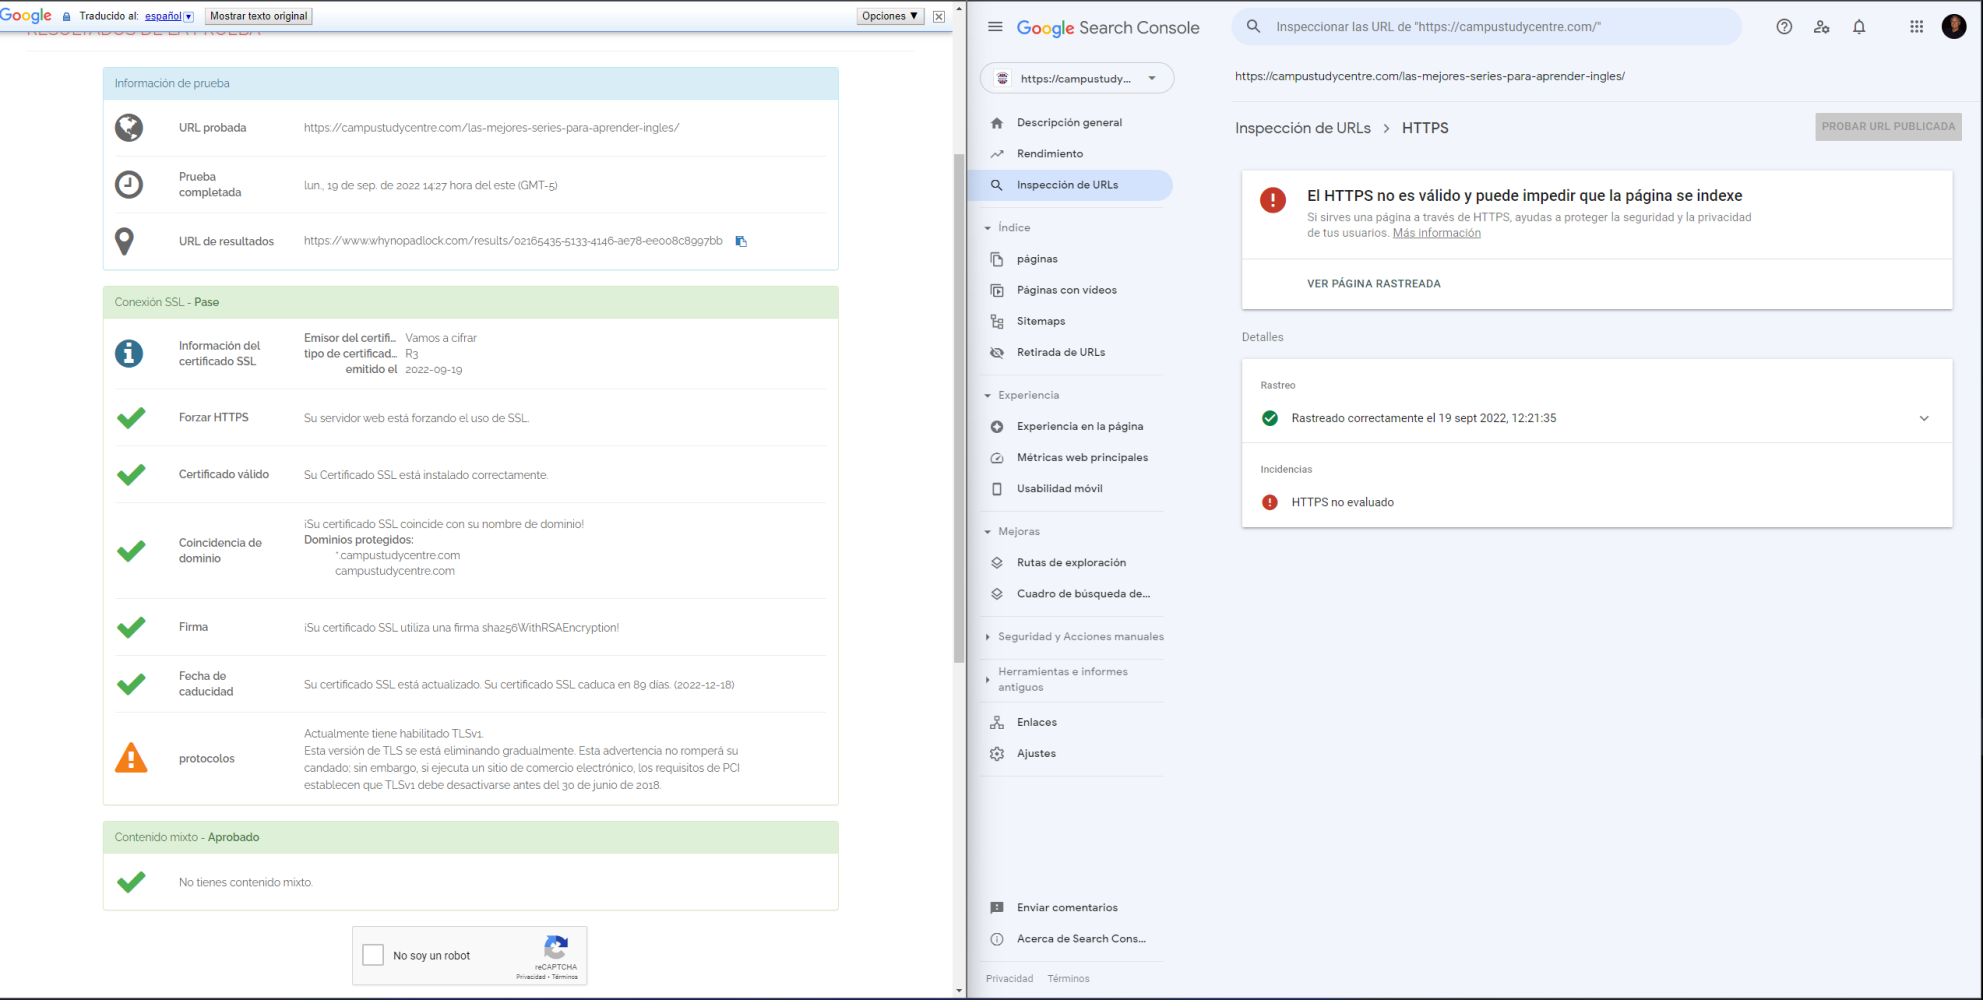
Task: Click the Rutas de exploración layers icon
Action: [997, 563]
